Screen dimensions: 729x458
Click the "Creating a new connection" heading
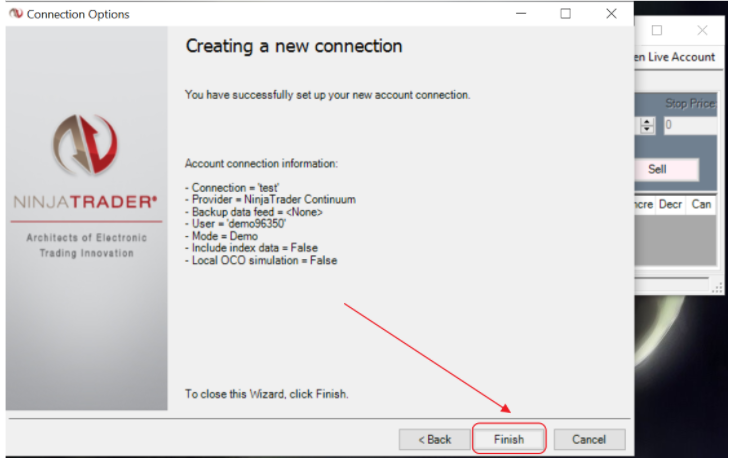coord(294,46)
